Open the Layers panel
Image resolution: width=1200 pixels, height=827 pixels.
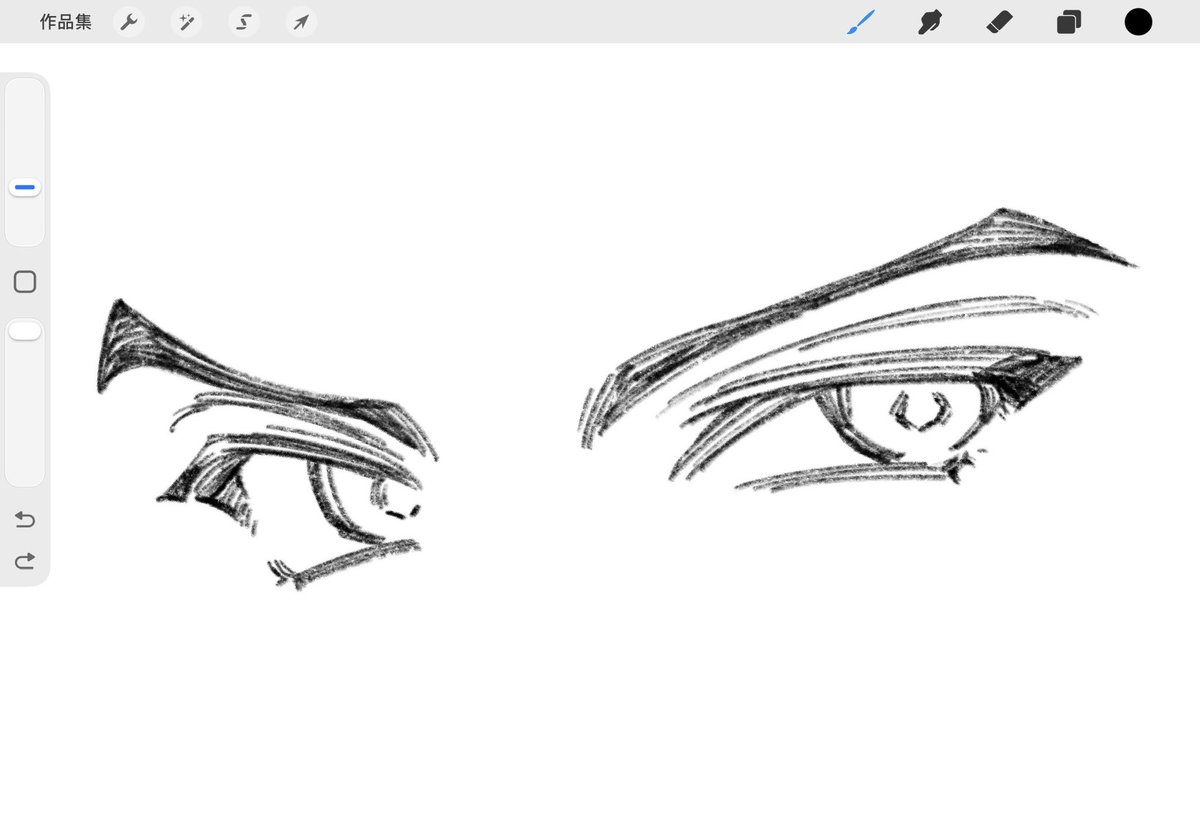(1069, 22)
